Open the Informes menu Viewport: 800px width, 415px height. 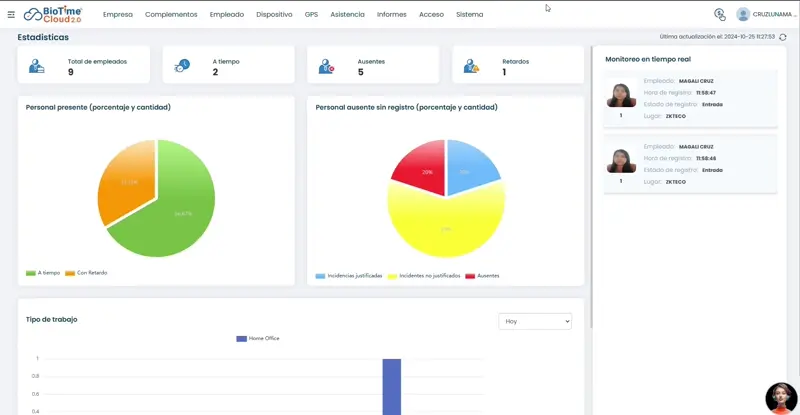click(x=391, y=15)
